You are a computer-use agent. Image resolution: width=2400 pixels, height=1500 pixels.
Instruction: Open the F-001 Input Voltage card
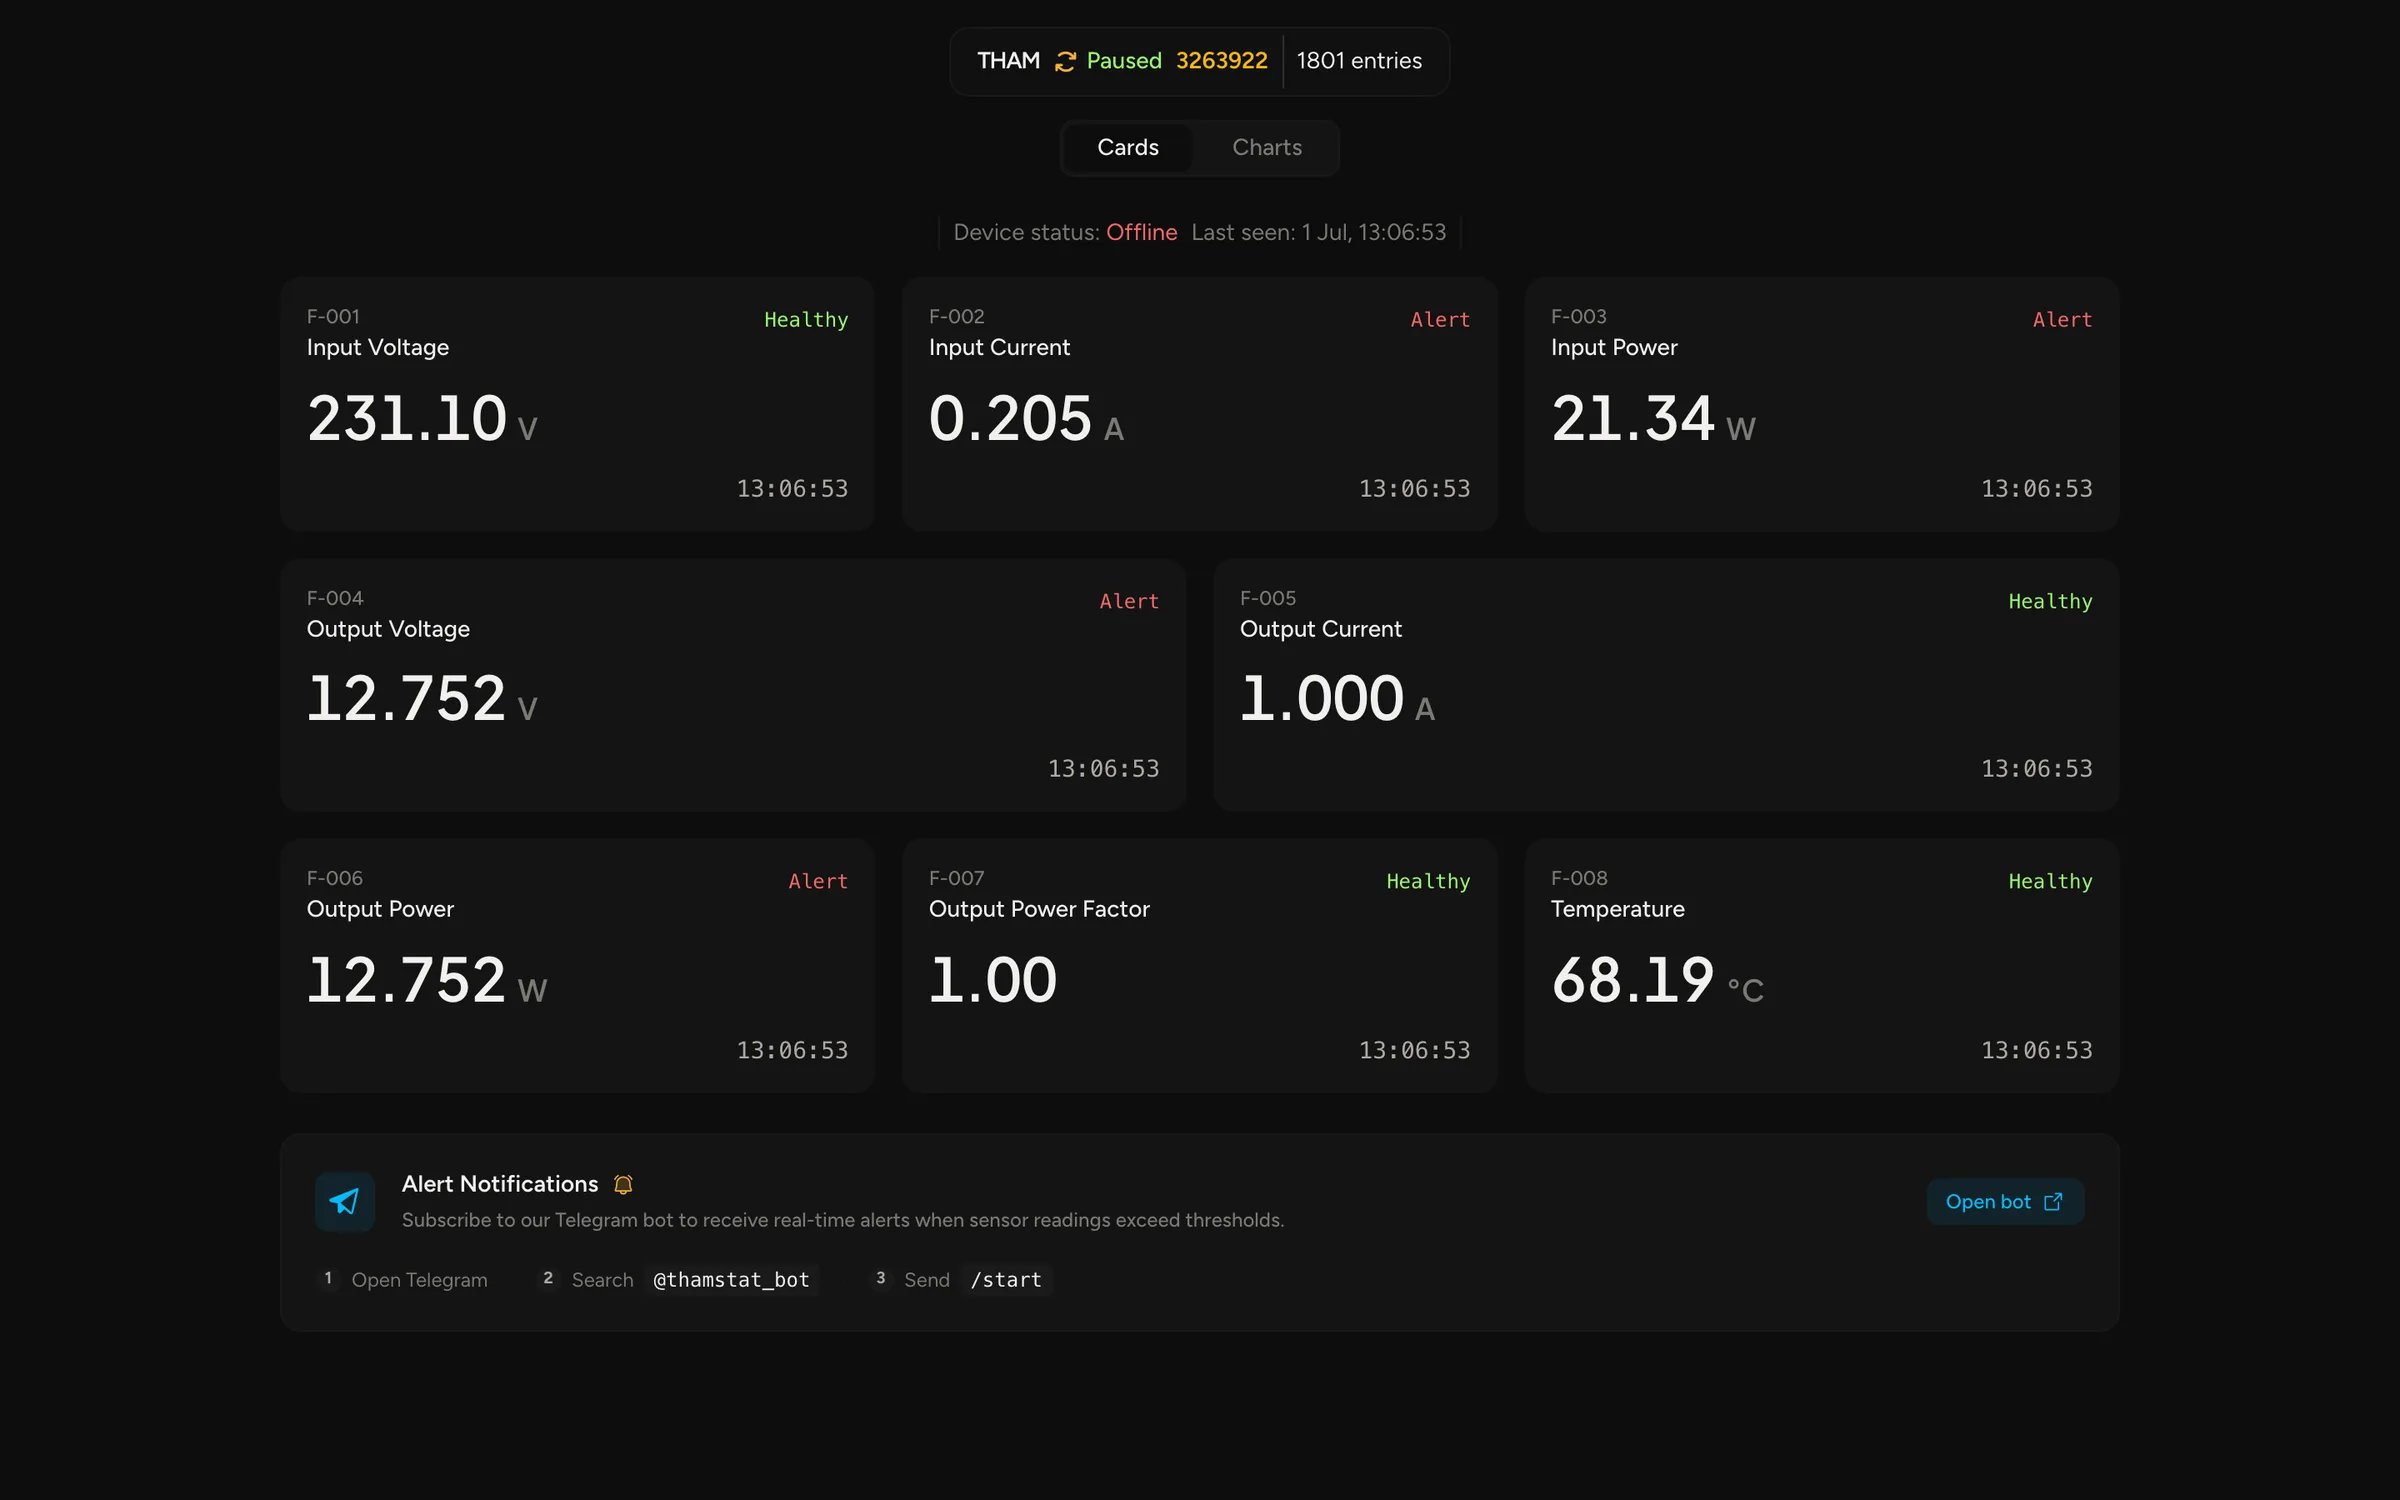577,404
